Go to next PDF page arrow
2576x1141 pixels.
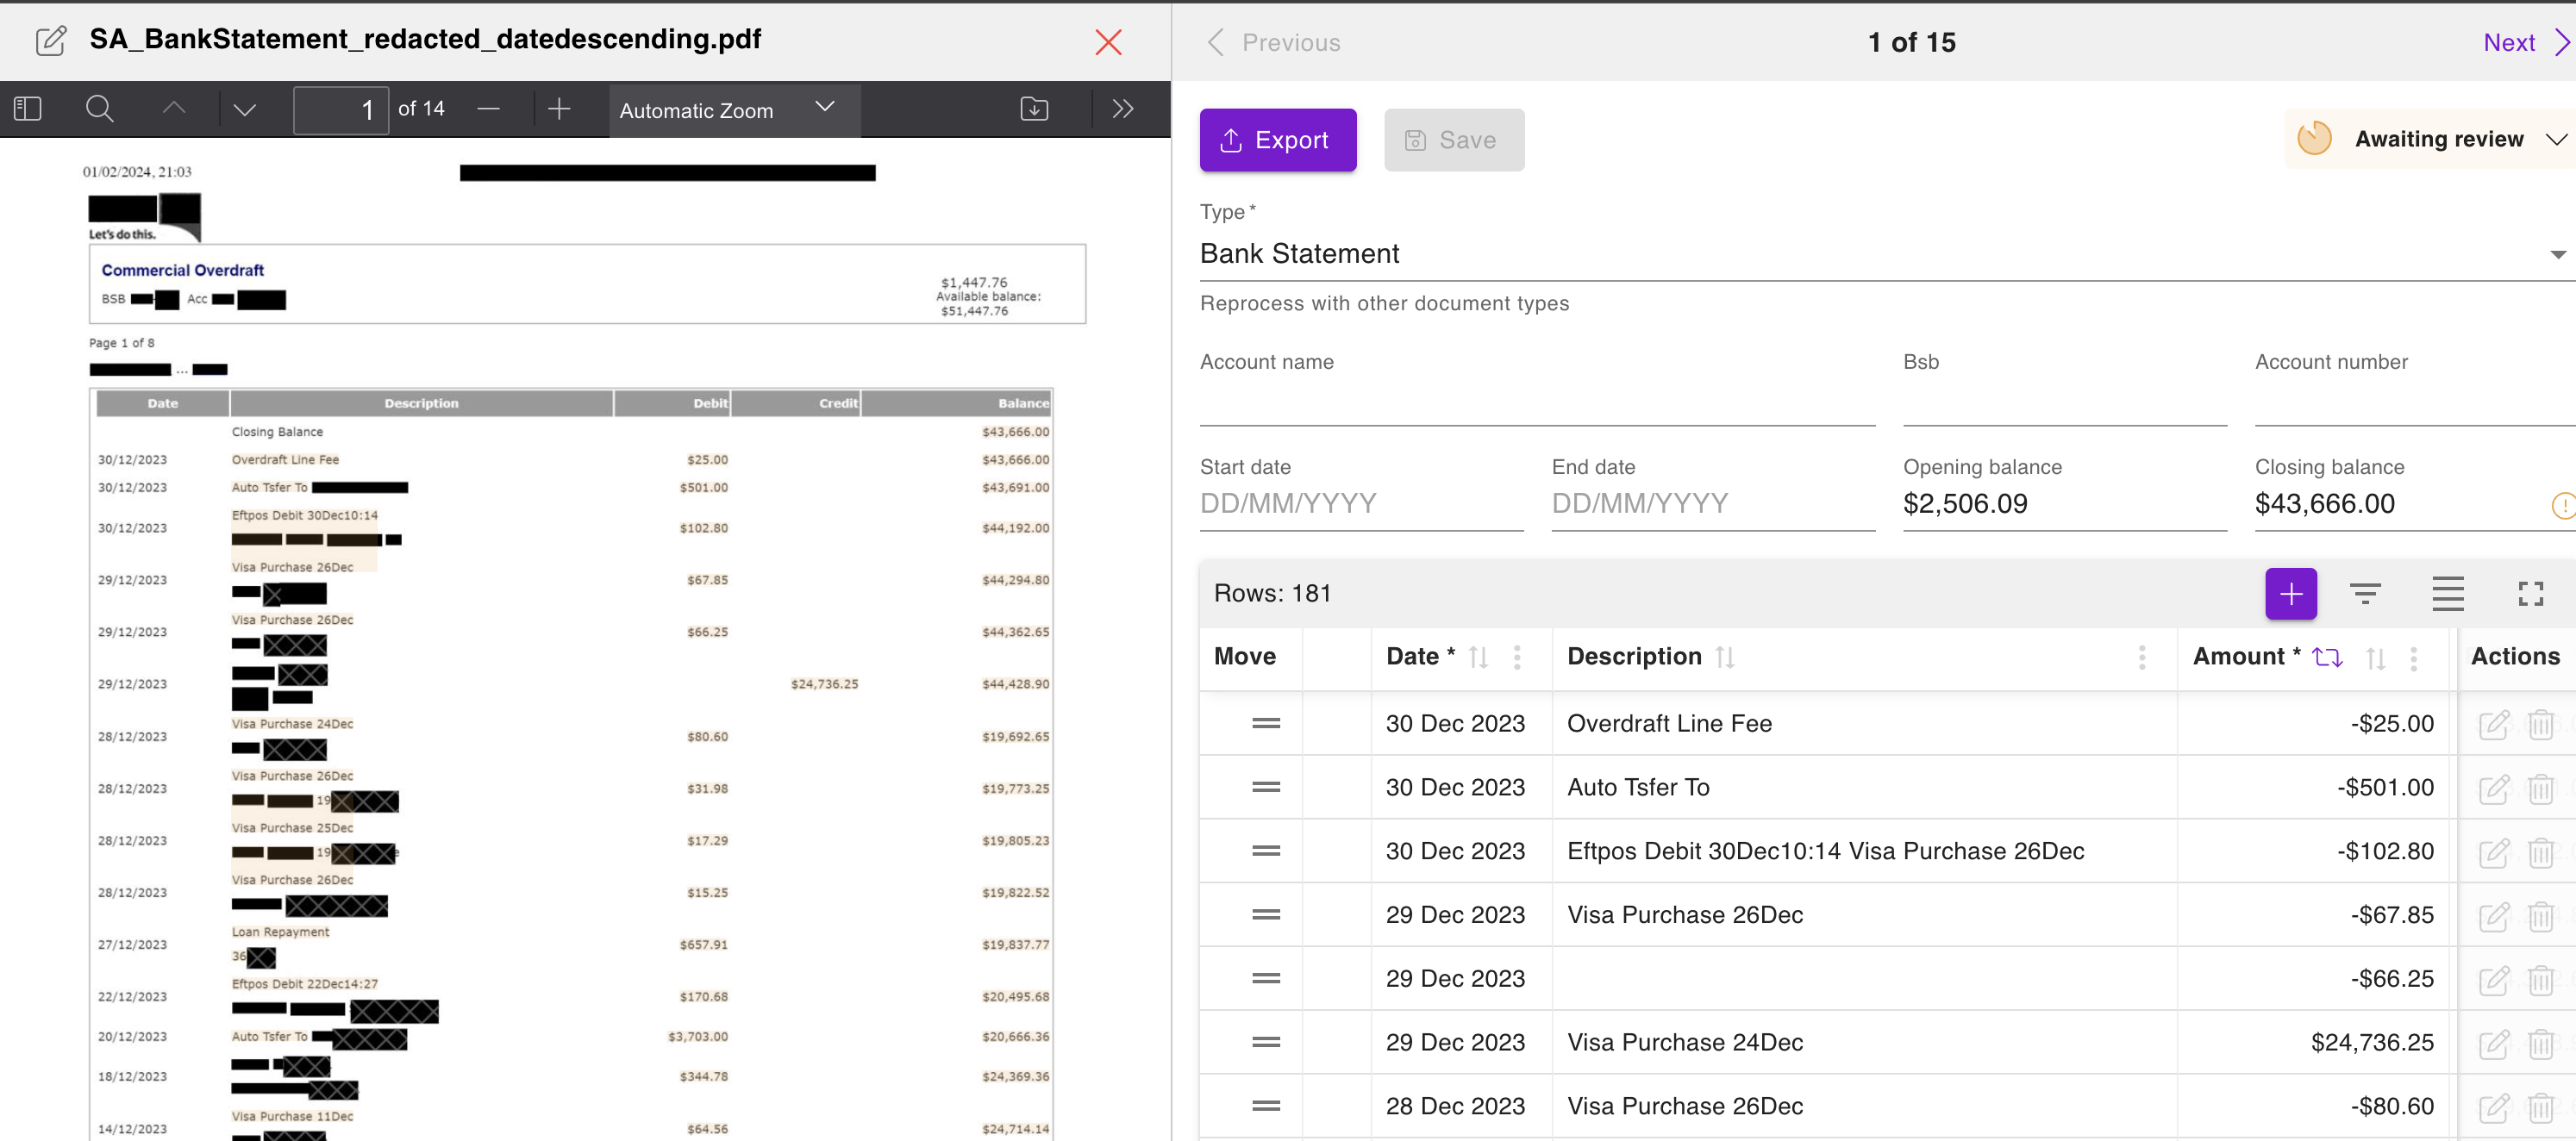(x=244, y=109)
